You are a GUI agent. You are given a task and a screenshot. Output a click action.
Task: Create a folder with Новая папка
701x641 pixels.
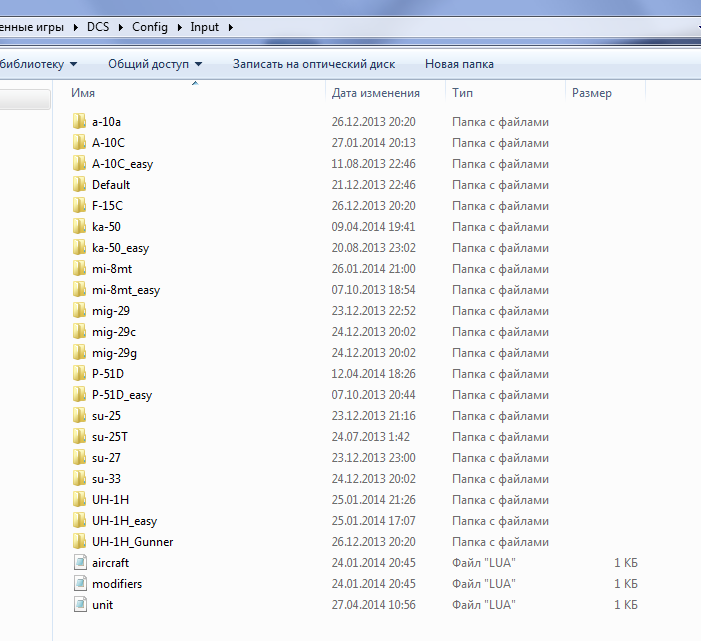pos(459,64)
